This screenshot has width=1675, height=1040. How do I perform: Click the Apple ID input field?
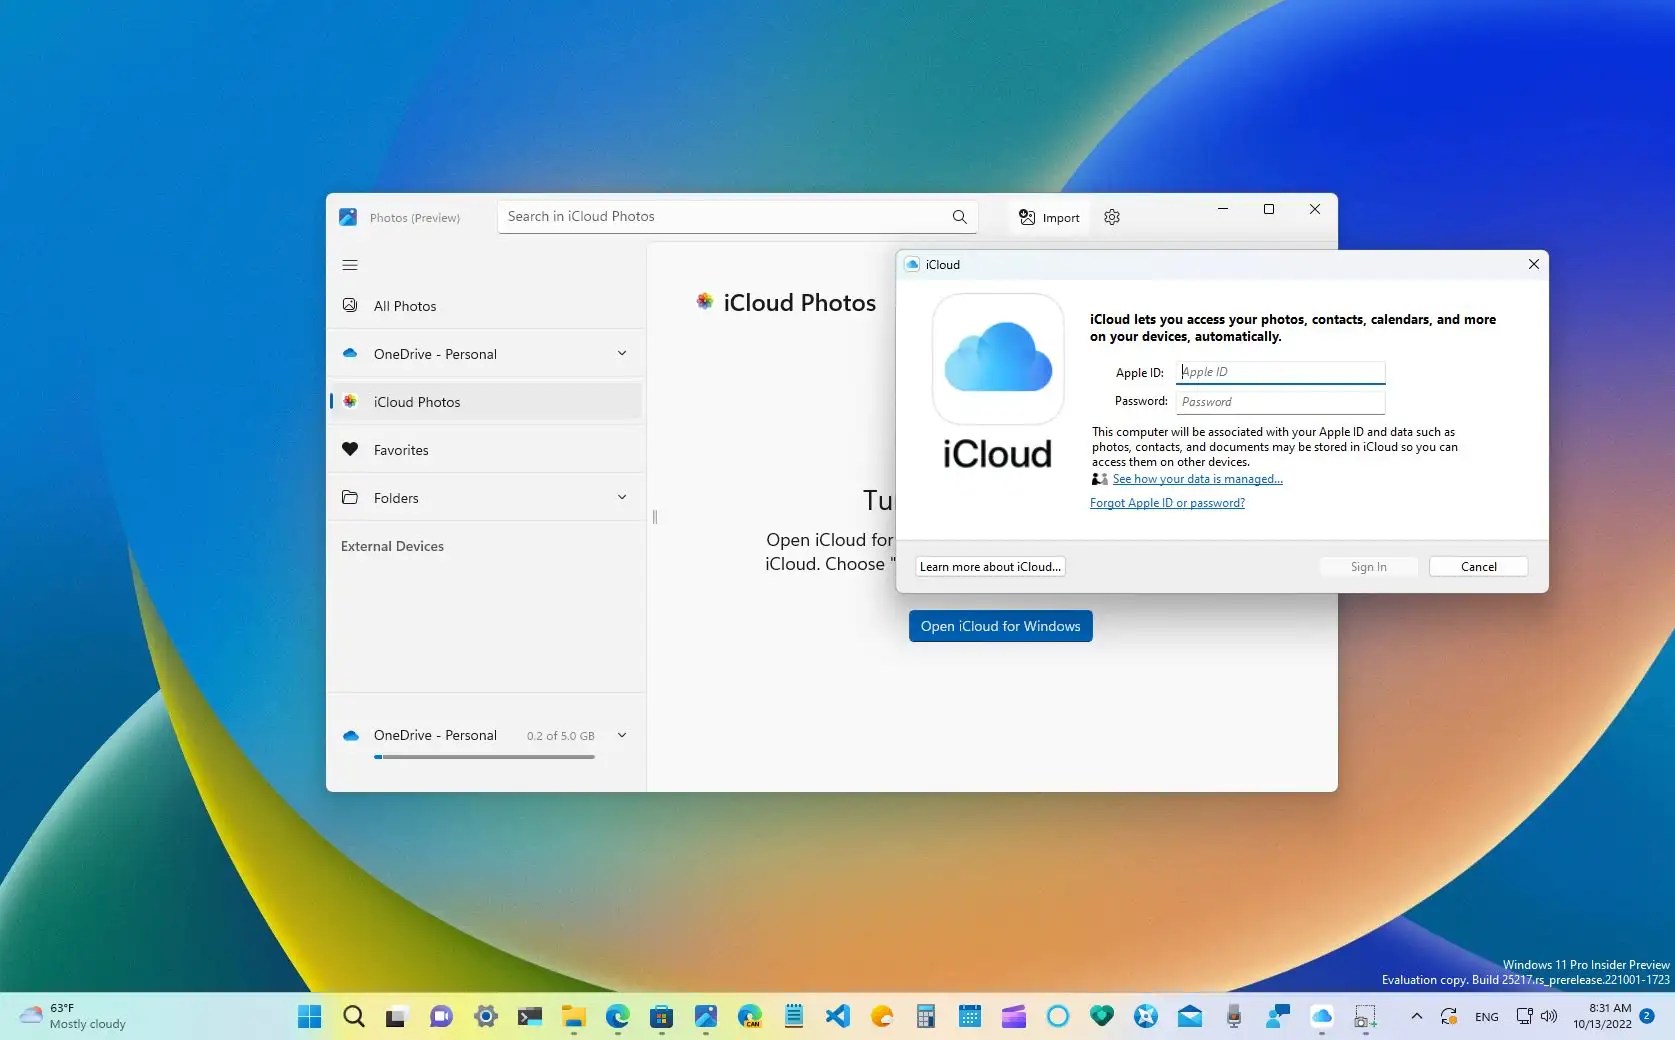click(1280, 372)
